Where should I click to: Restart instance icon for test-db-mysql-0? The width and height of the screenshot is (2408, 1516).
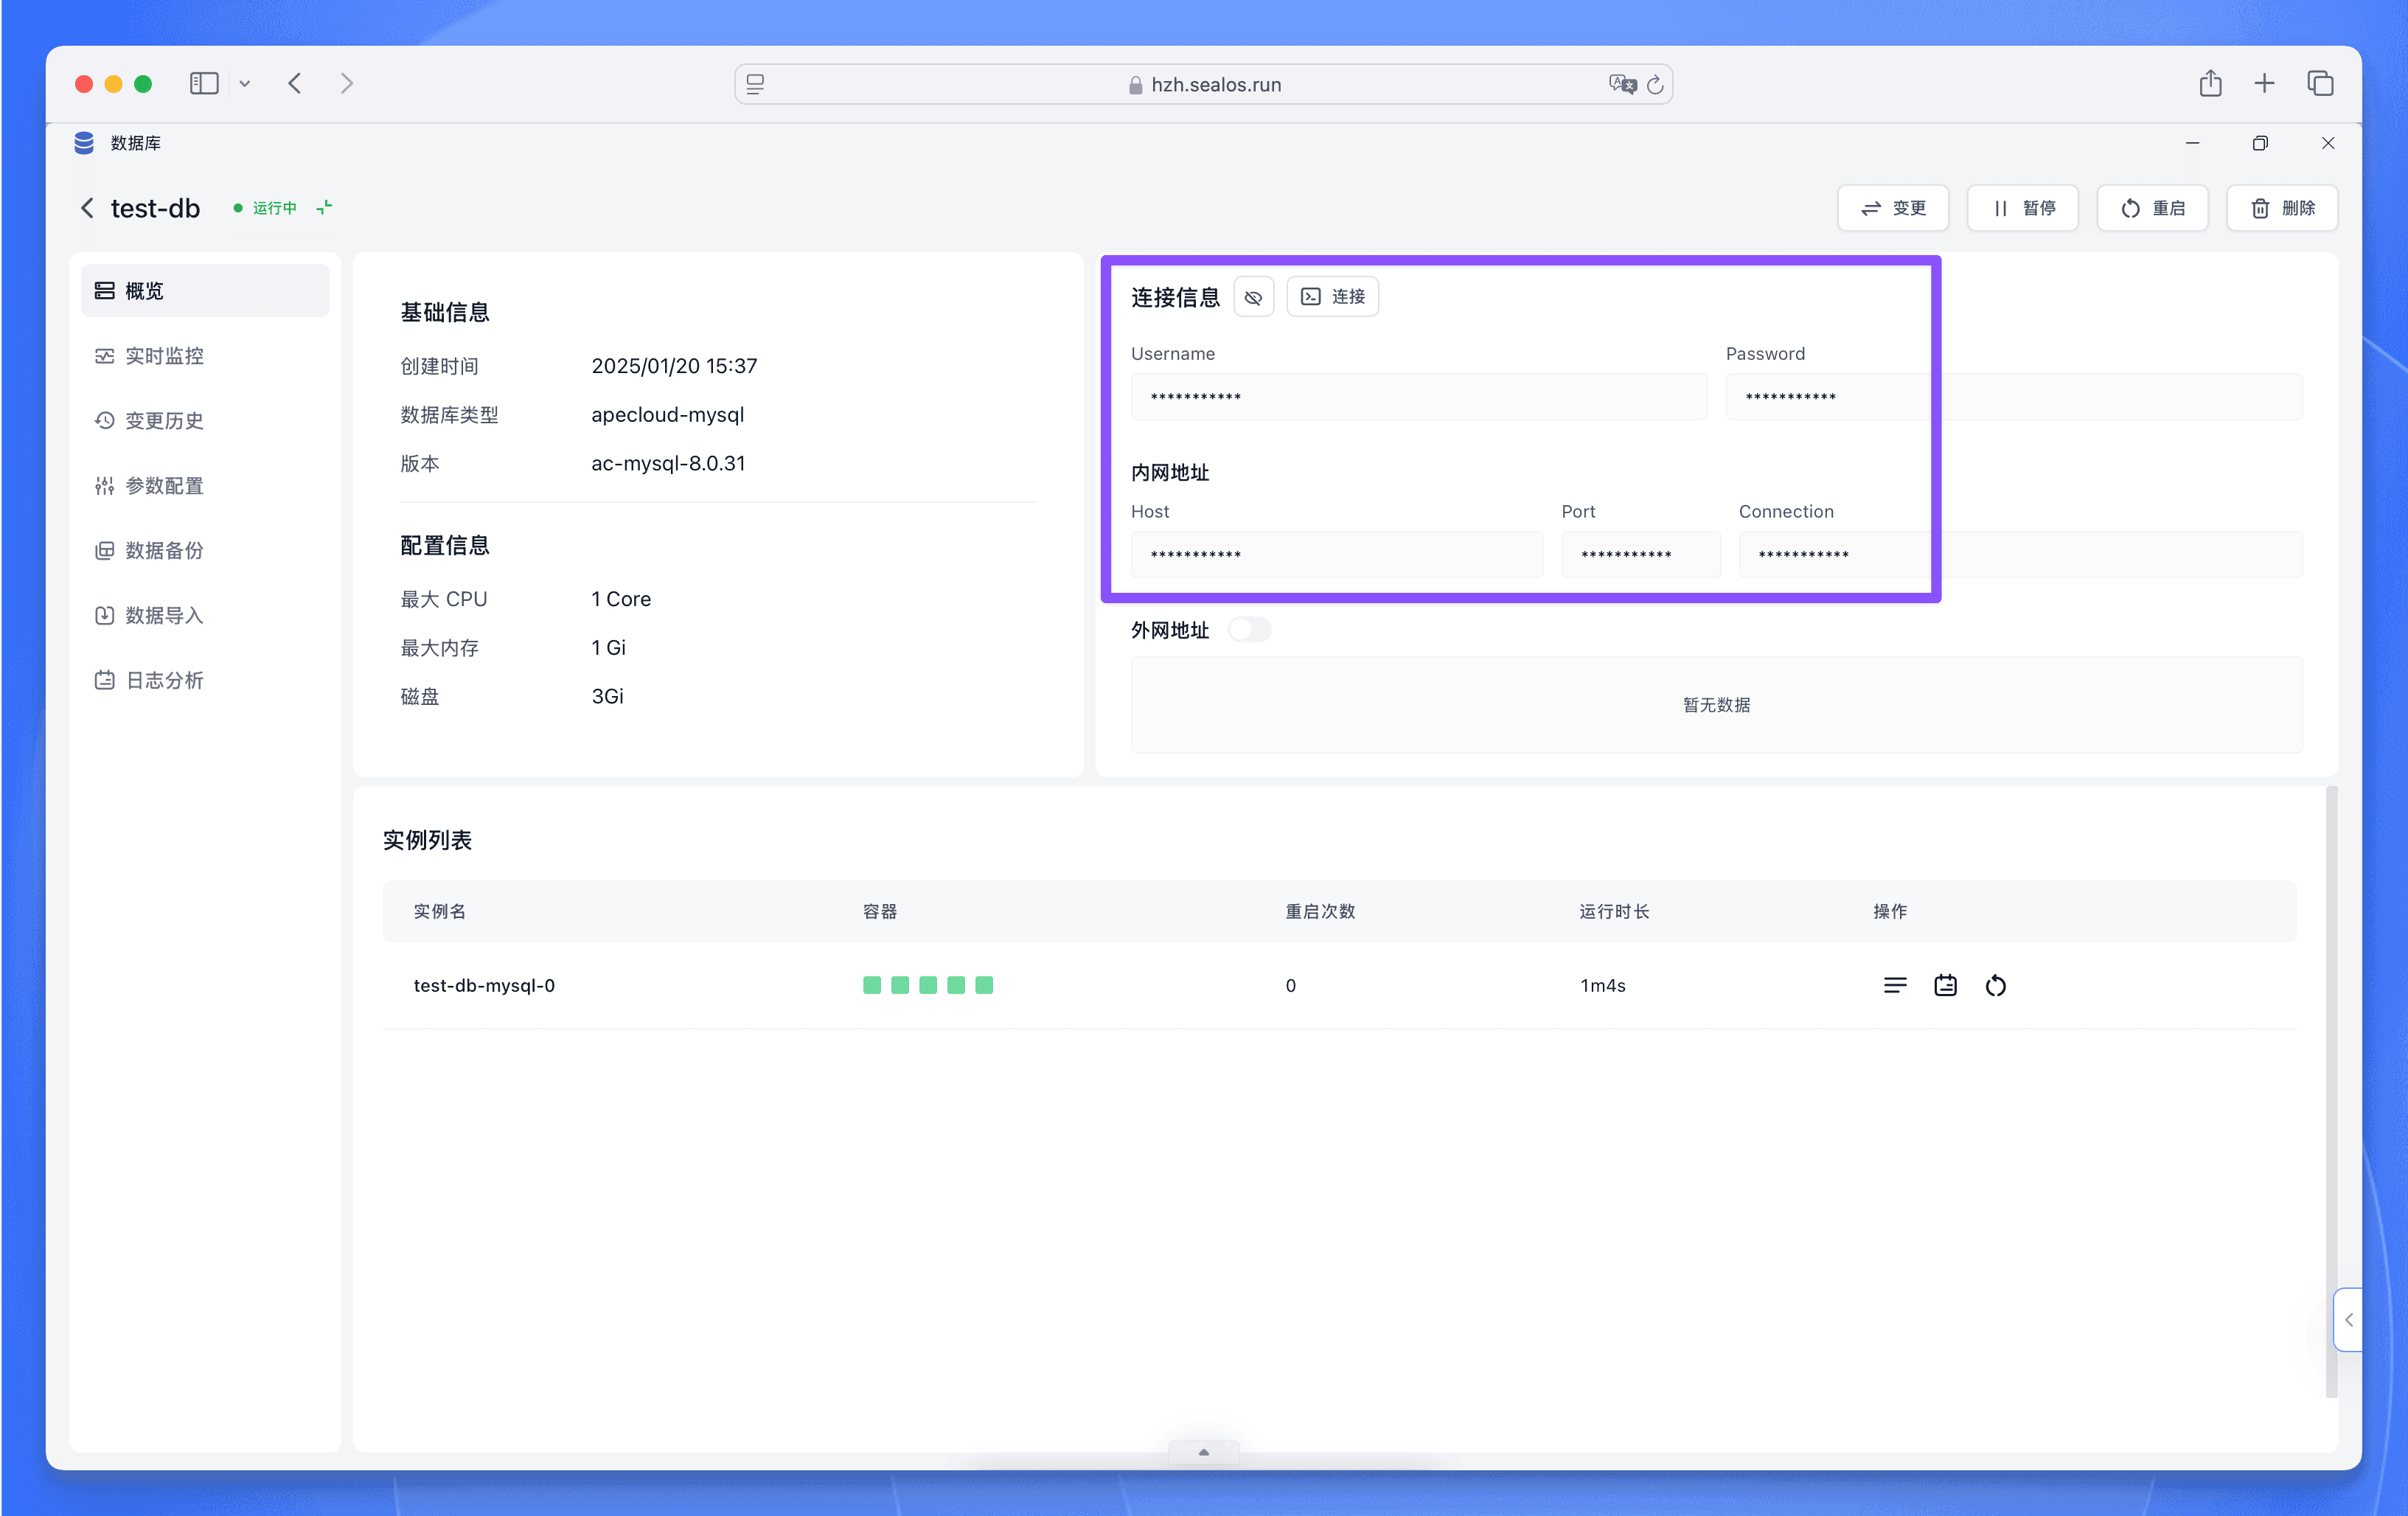pos(1995,985)
